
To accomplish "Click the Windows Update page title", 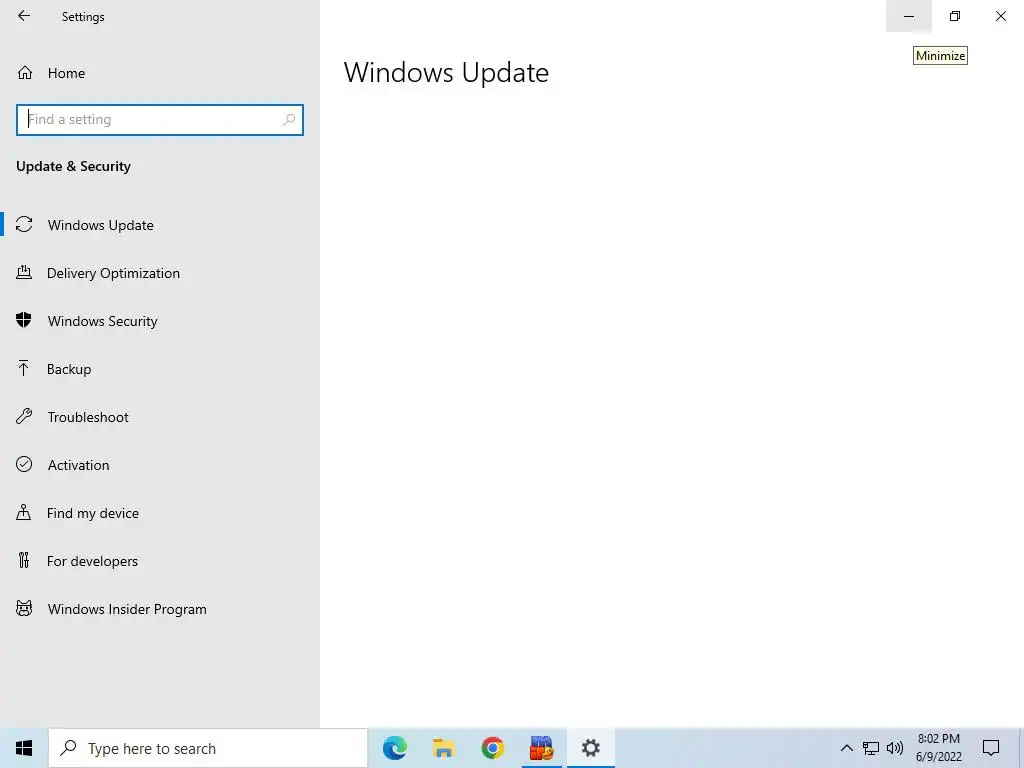I will pos(446,72).
